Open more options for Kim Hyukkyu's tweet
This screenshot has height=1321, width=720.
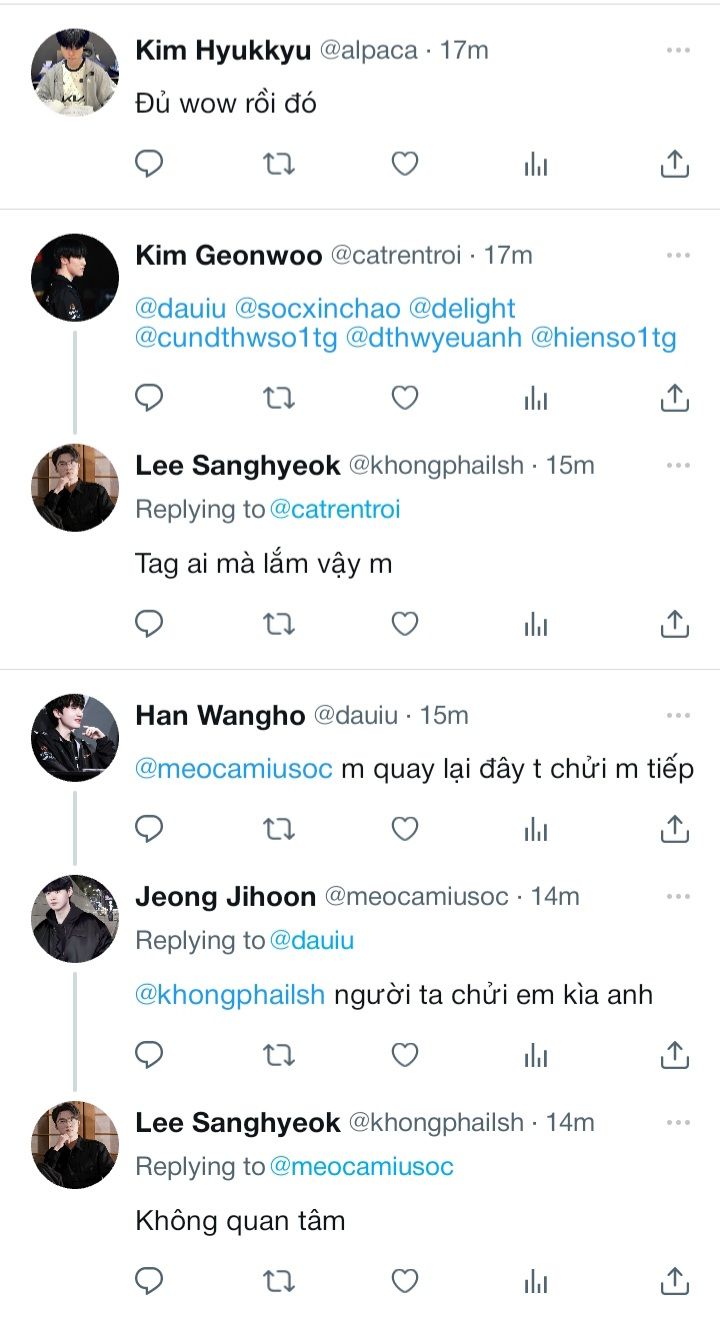pyautogui.click(x=678, y=50)
